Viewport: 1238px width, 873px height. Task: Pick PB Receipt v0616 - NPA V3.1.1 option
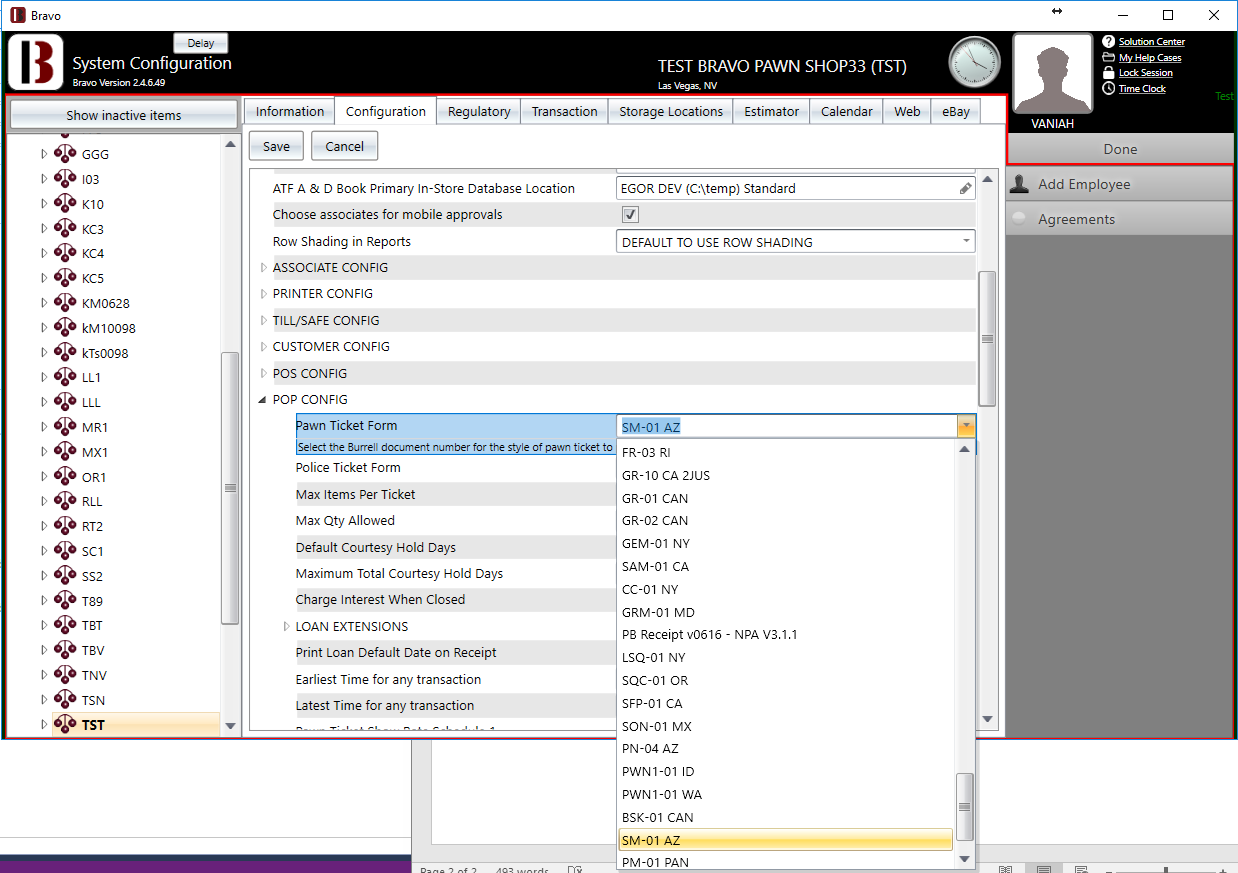[710, 635]
